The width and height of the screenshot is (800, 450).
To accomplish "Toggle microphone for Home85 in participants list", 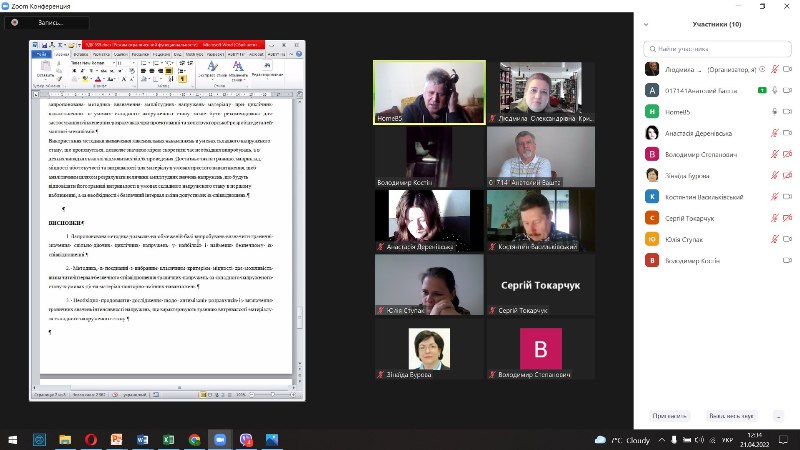I will 774,112.
